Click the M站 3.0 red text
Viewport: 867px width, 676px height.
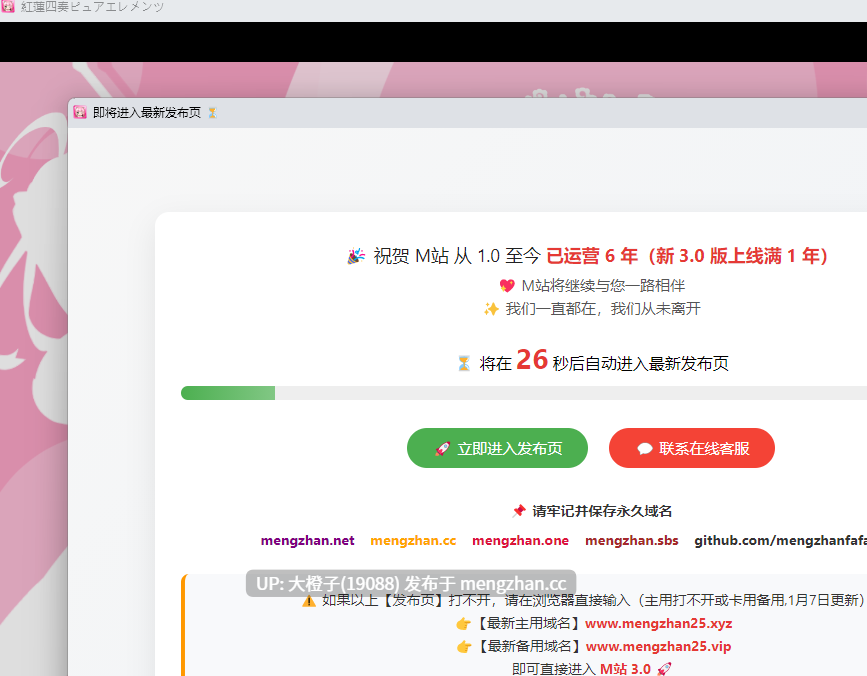pos(625,669)
